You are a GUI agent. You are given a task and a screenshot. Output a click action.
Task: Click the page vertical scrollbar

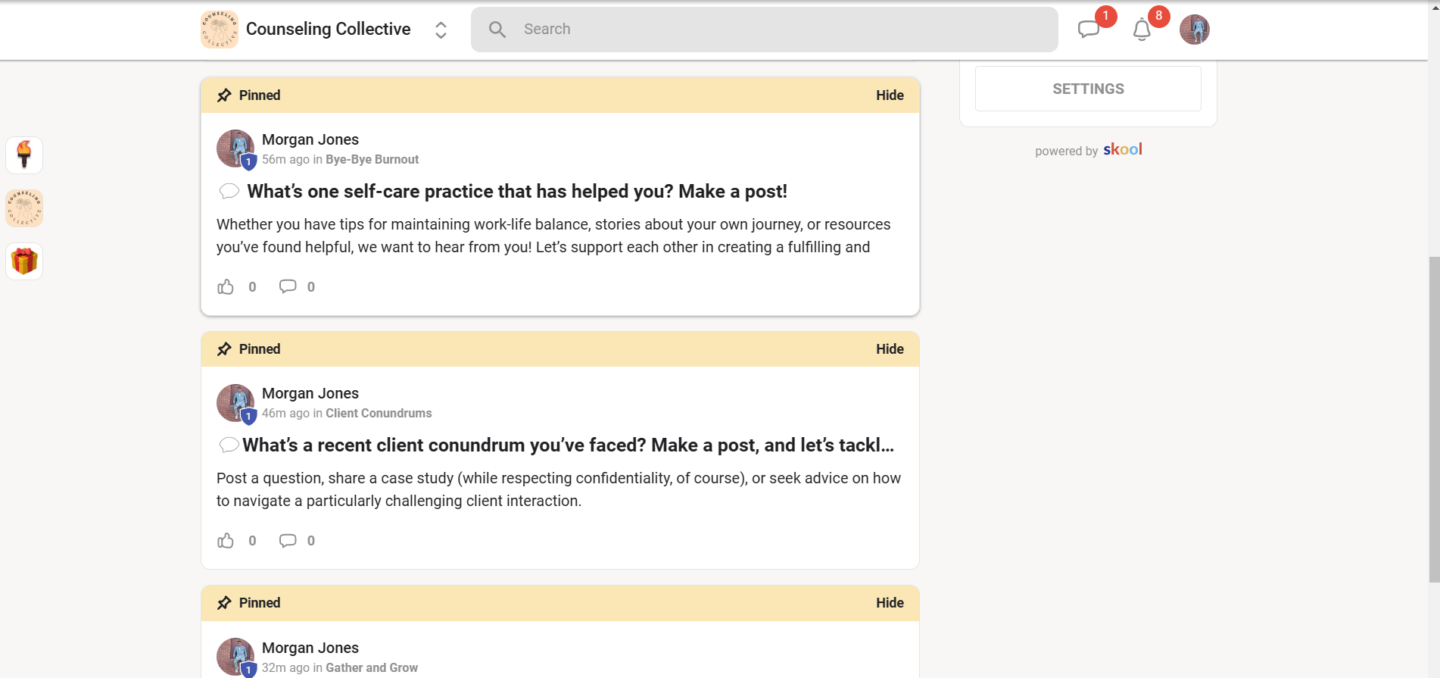[1433, 420]
